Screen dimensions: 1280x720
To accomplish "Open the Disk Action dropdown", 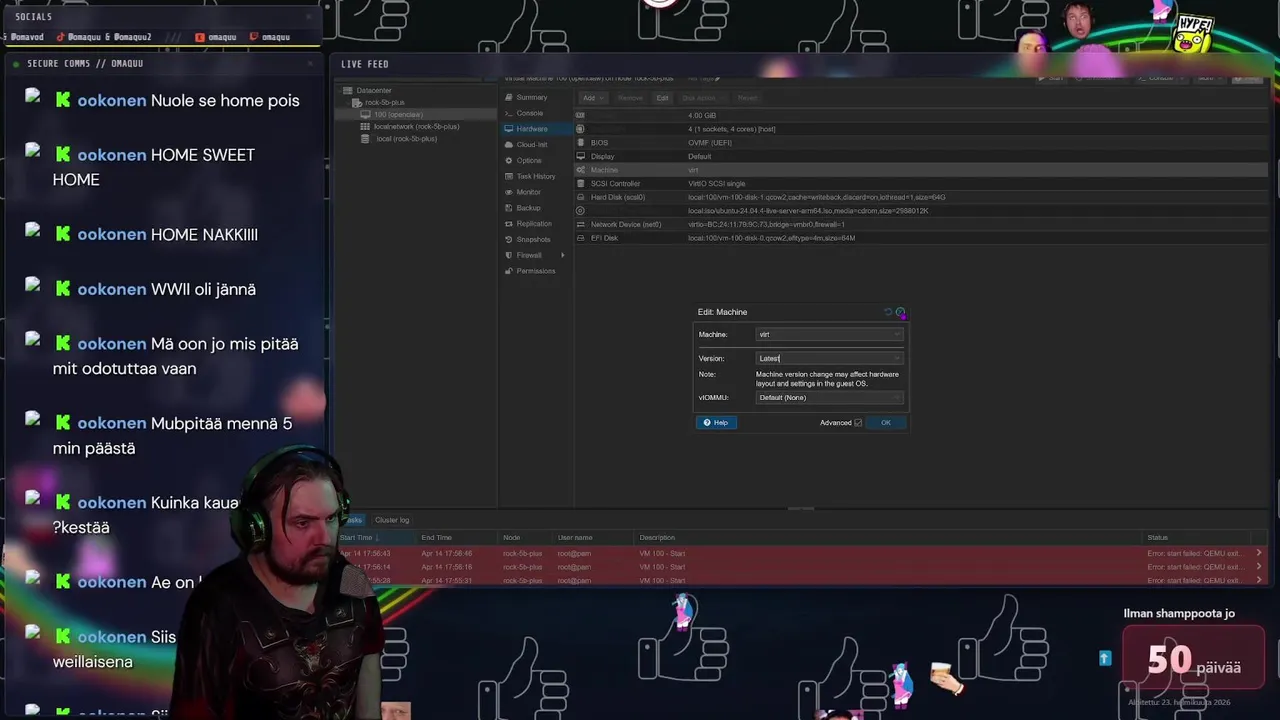I will tap(701, 98).
